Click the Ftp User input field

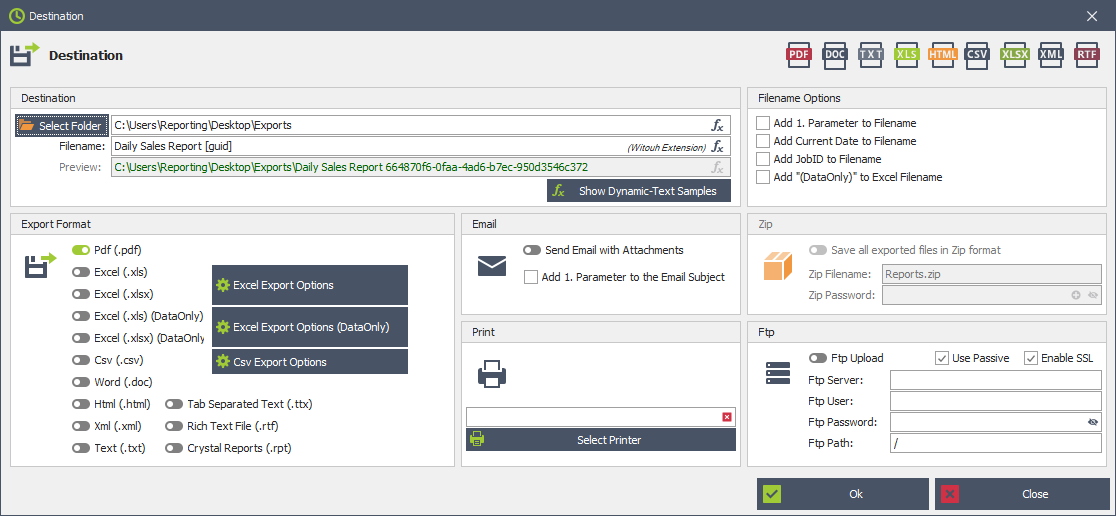tap(996, 401)
